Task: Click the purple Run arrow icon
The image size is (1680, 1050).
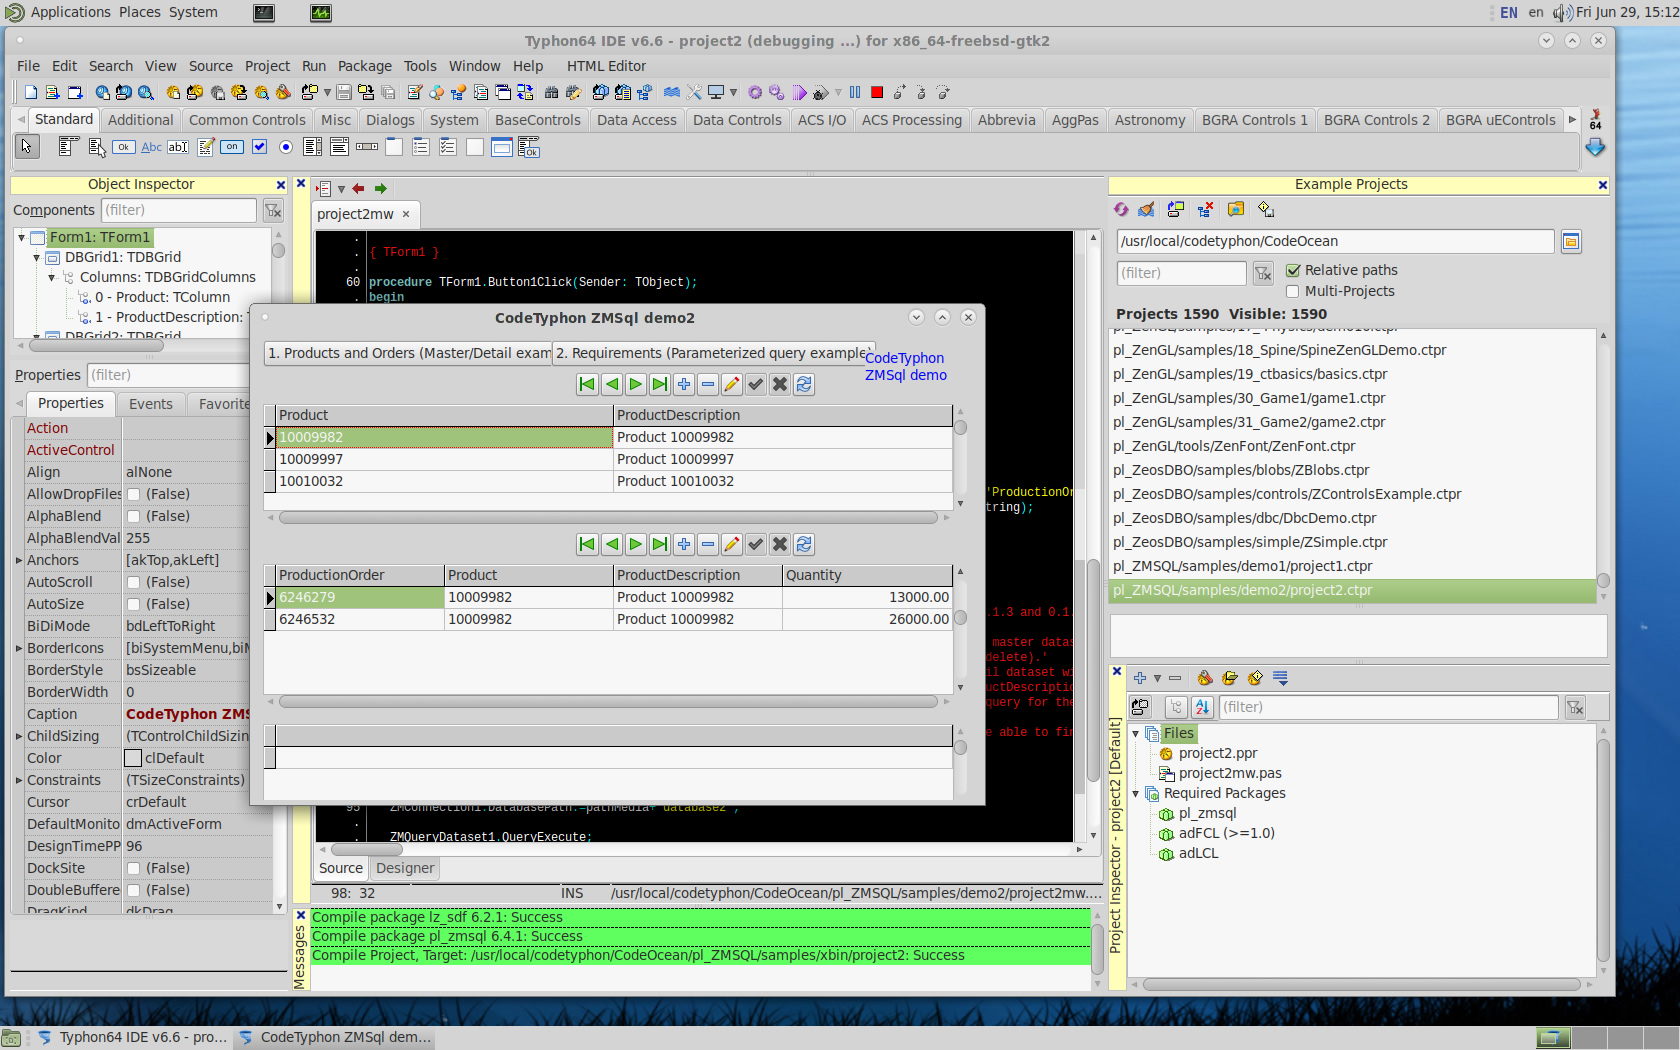Action: coord(800,92)
